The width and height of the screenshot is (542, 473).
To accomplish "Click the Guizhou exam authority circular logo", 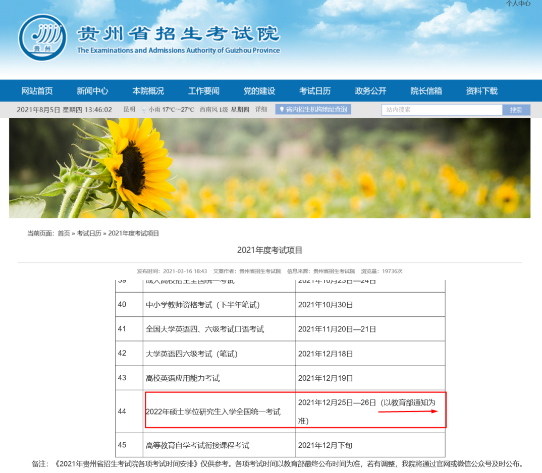I will tap(43, 37).
